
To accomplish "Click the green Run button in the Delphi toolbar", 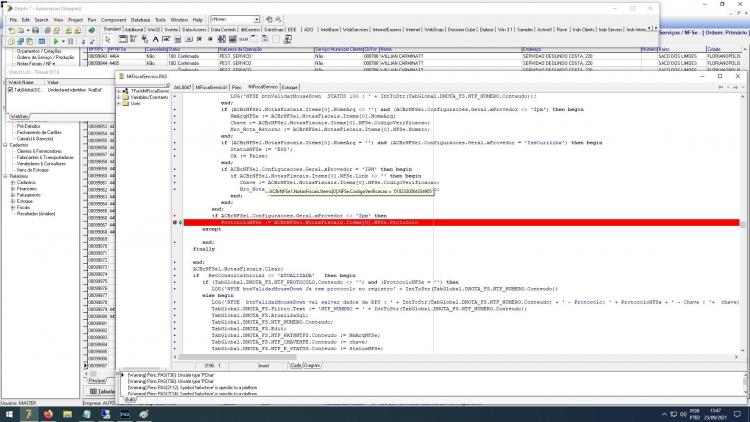I will pyautogui.click(x=56, y=42).
